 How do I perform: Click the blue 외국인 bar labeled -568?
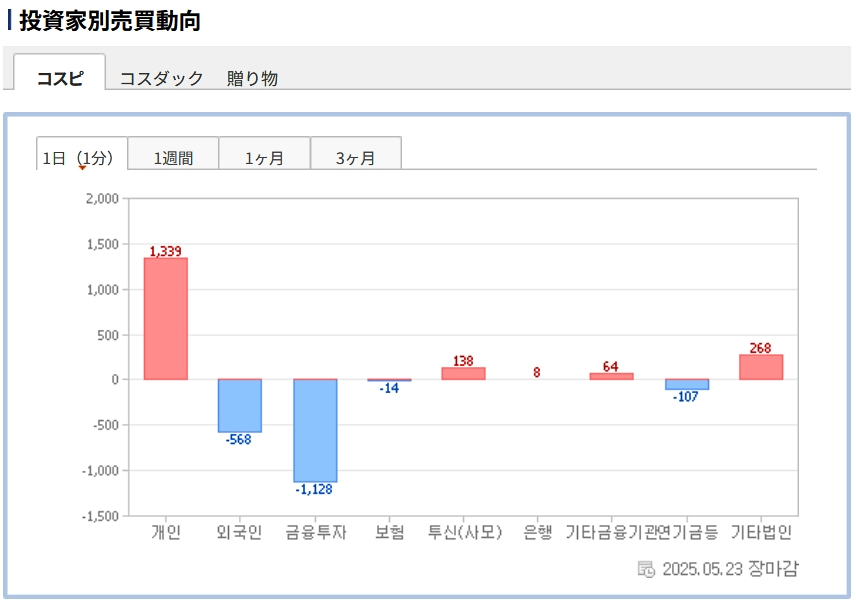pyautogui.click(x=240, y=405)
